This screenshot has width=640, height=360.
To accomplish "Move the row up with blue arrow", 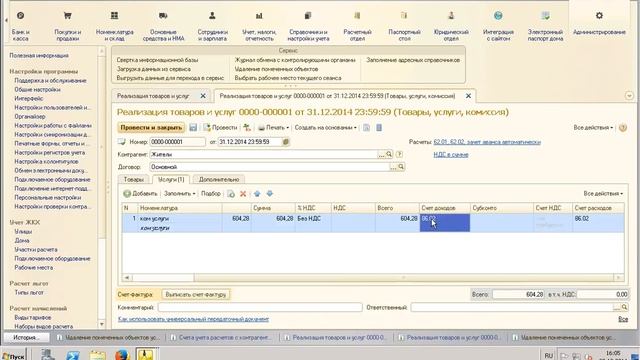I will (x=257, y=194).
